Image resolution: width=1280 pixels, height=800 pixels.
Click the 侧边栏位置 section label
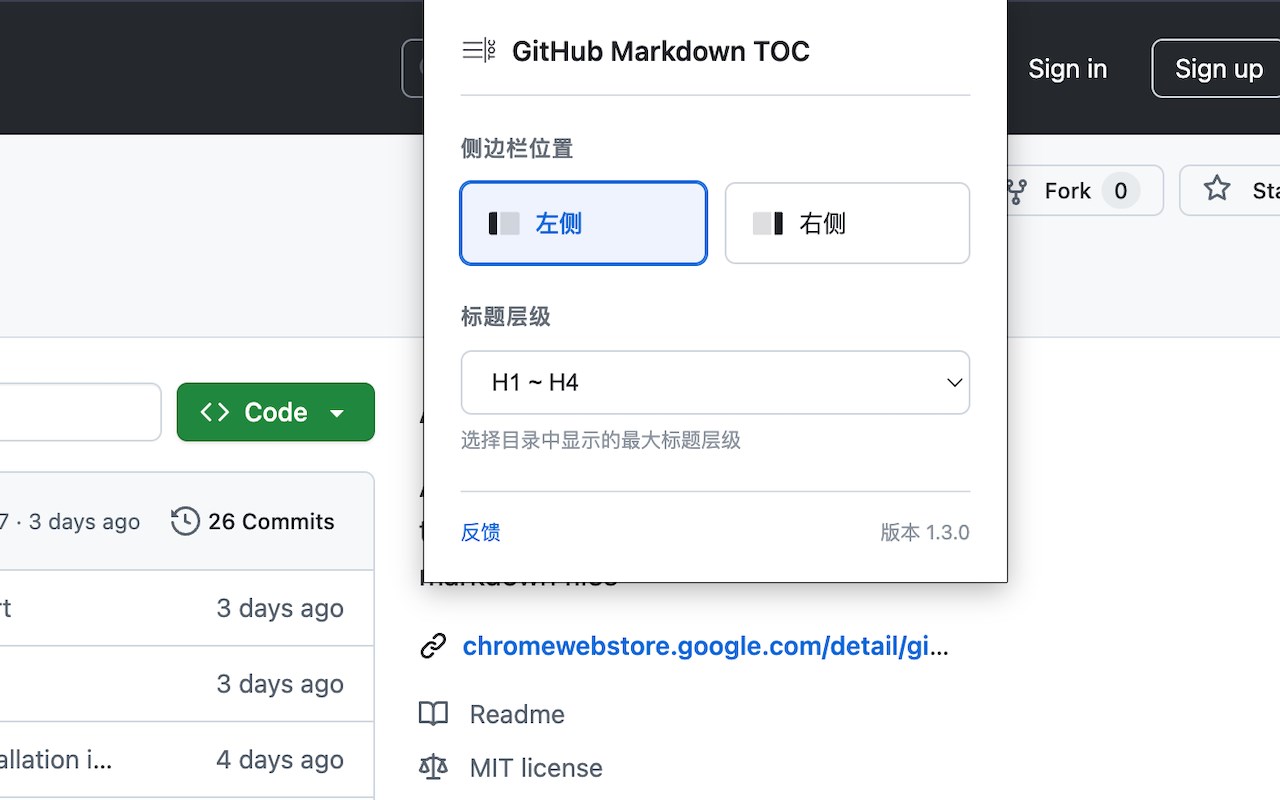pyautogui.click(x=517, y=149)
